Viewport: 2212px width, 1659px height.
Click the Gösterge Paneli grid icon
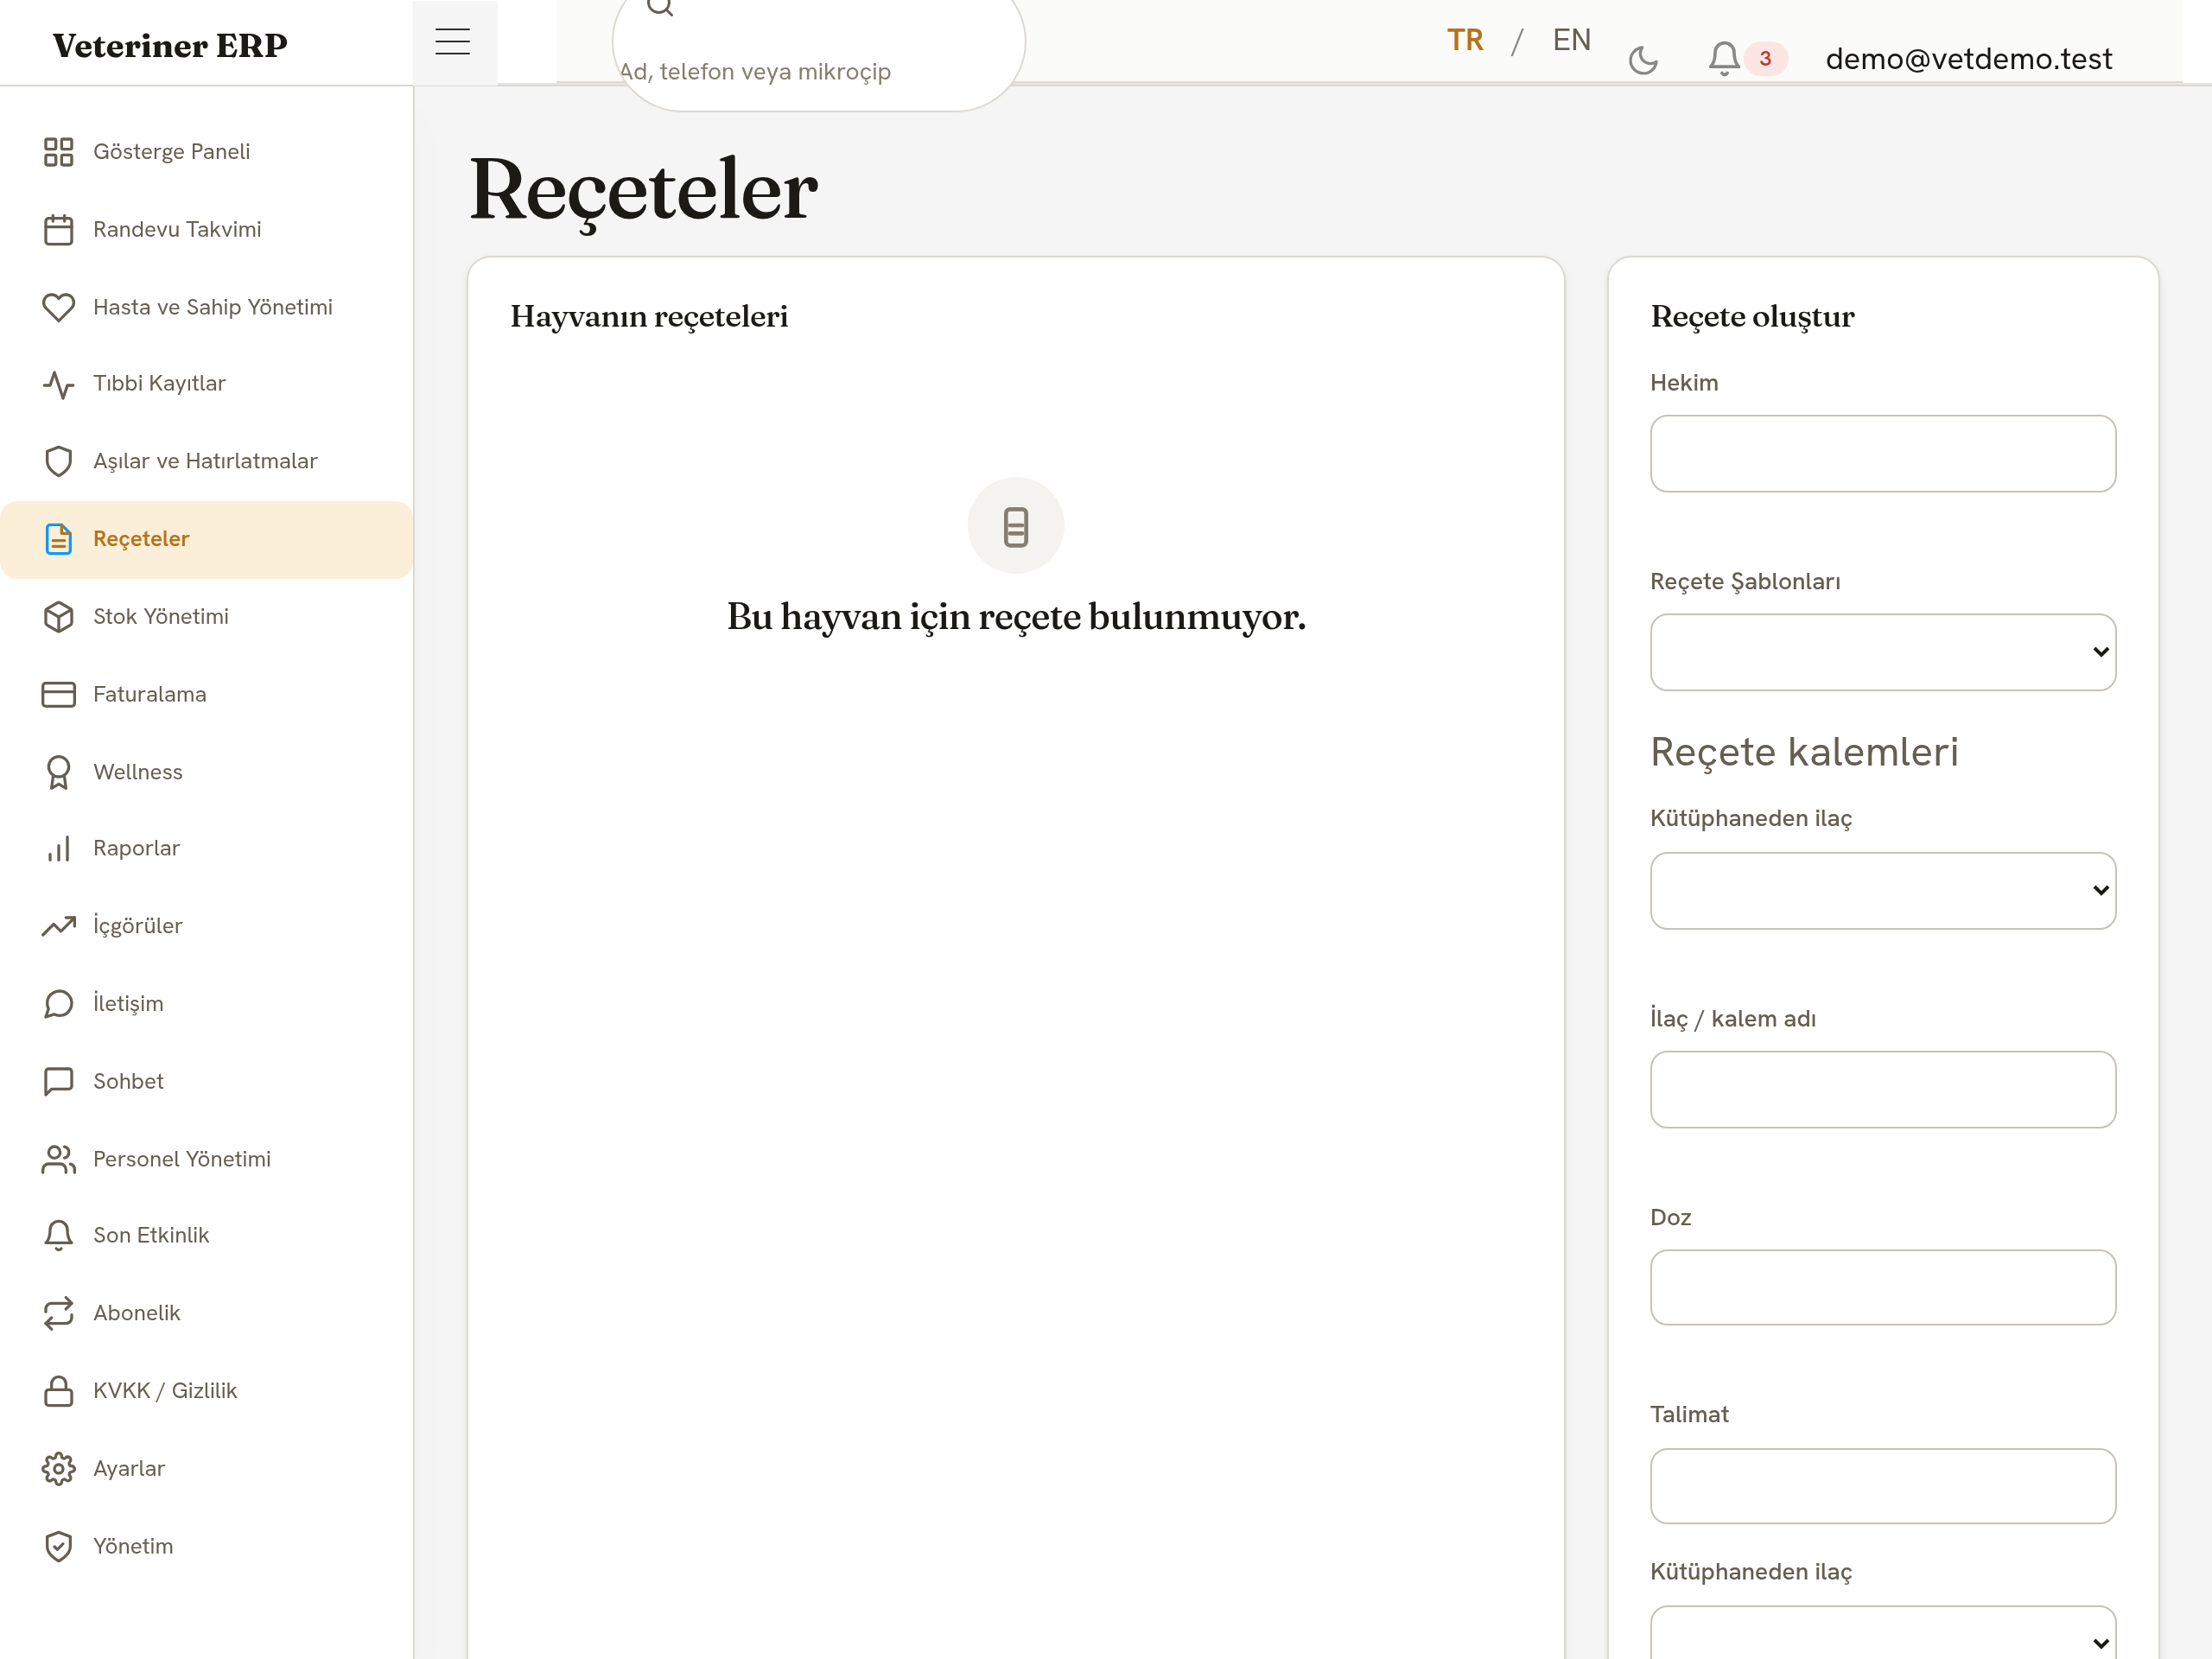pos(58,152)
